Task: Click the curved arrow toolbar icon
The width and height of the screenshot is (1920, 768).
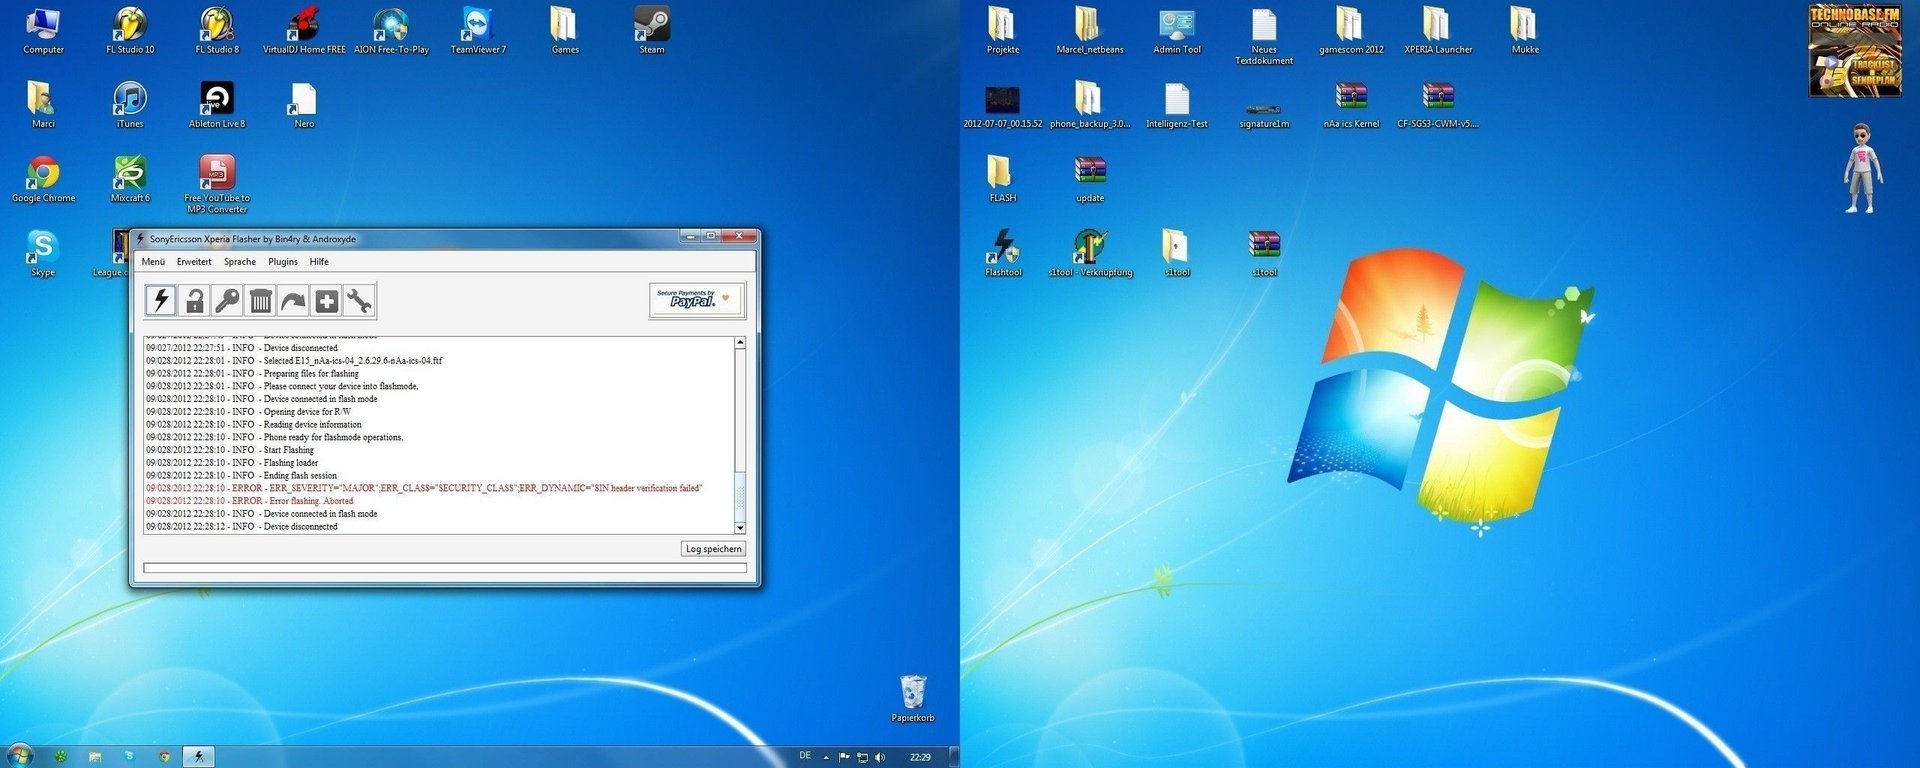Action: [293, 300]
